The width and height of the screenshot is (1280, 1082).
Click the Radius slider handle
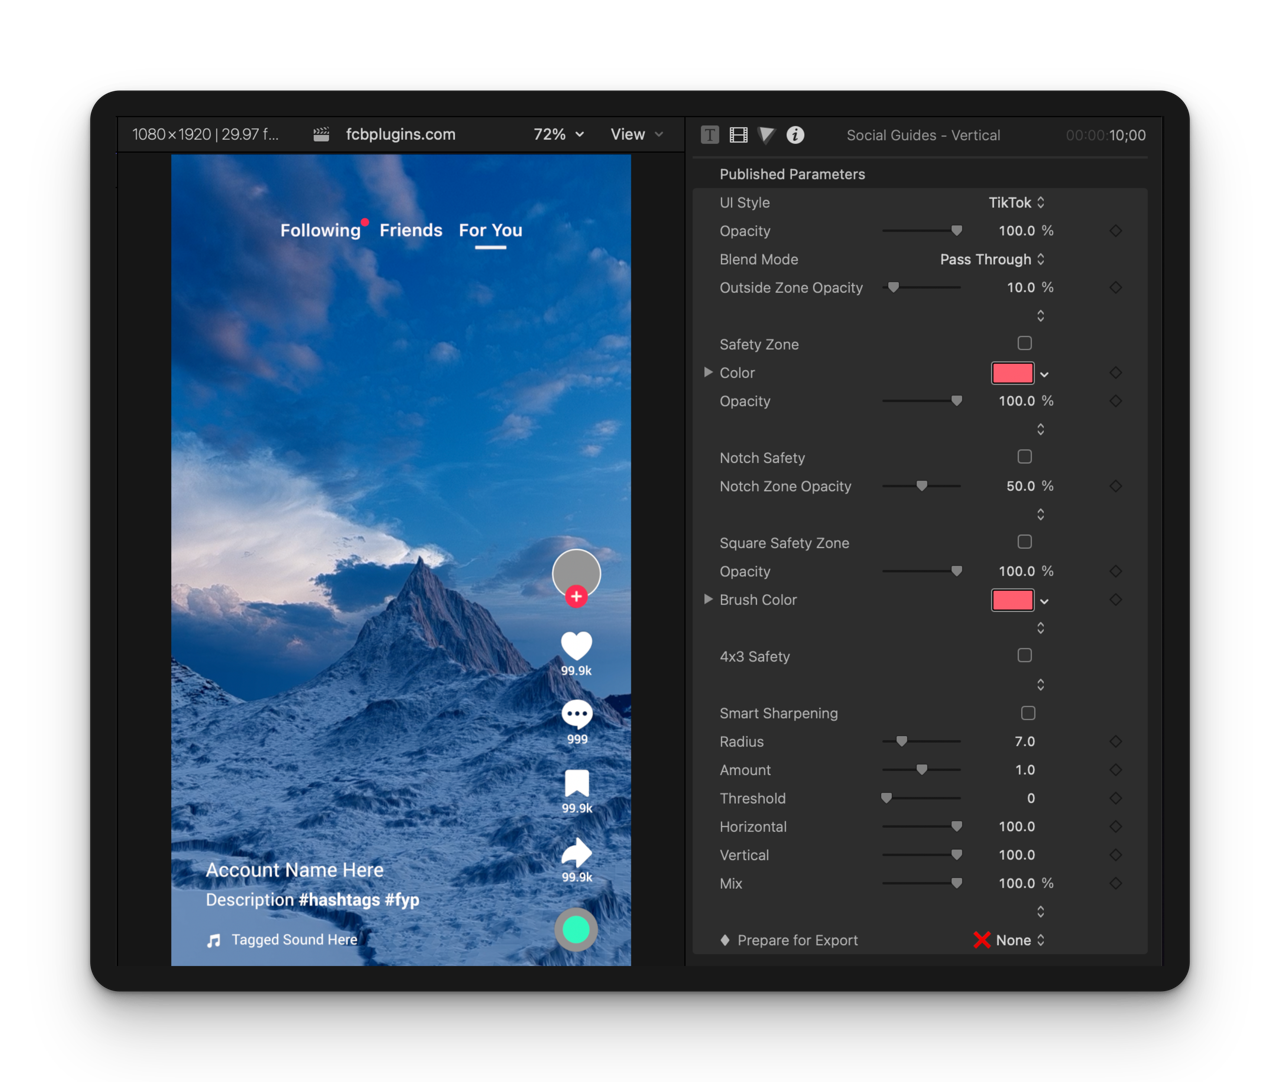pyautogui.click(x=902, y=742)
